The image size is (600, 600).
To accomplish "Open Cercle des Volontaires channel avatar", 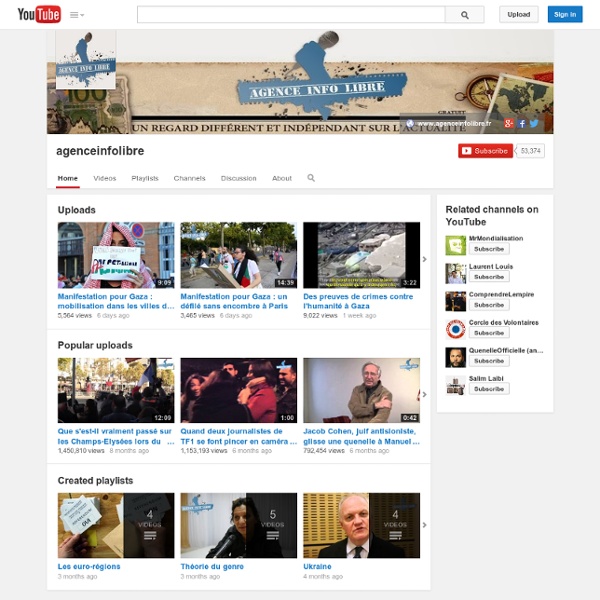I will (x=455, y=329).
